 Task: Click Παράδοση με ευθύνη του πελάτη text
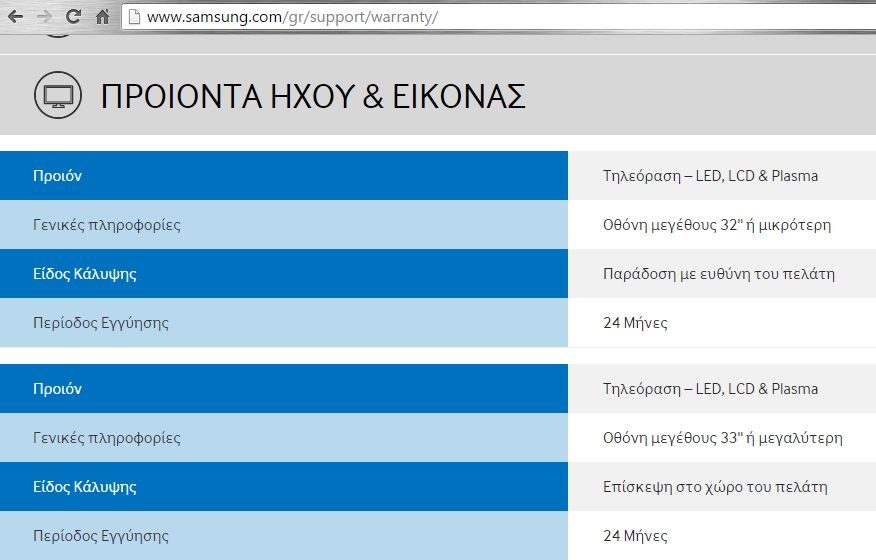(x=718, y=274)
